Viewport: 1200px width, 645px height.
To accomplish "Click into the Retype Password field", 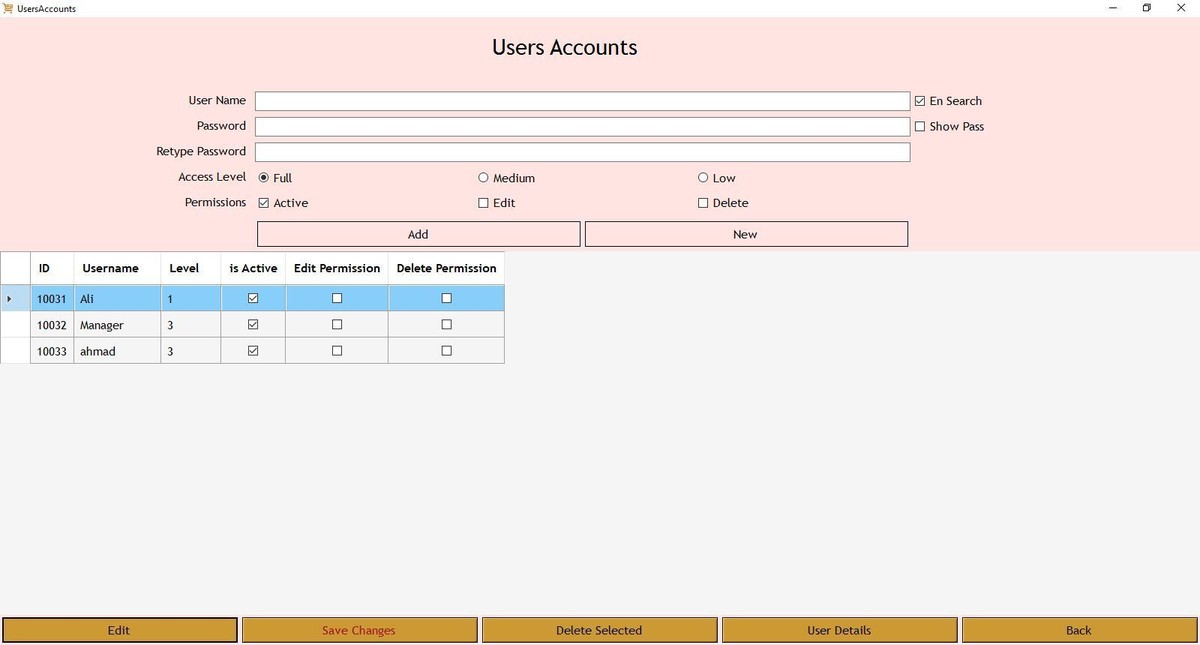I will [582, 152].
